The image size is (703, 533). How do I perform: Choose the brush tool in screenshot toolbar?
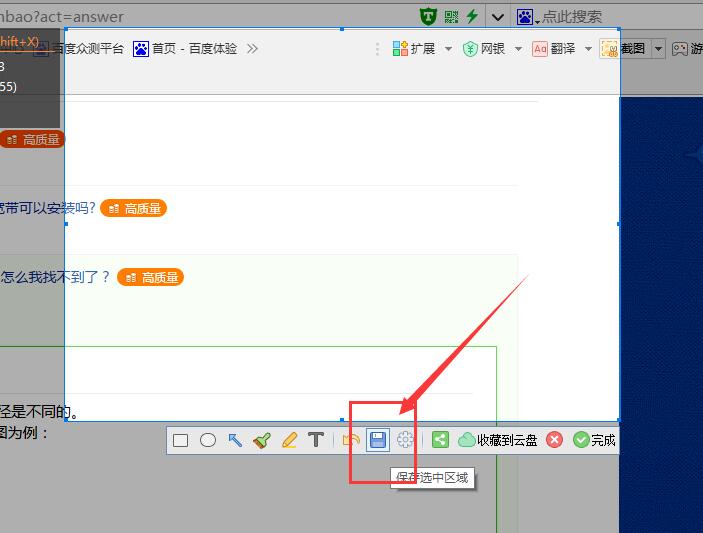[x=262, y=440]
